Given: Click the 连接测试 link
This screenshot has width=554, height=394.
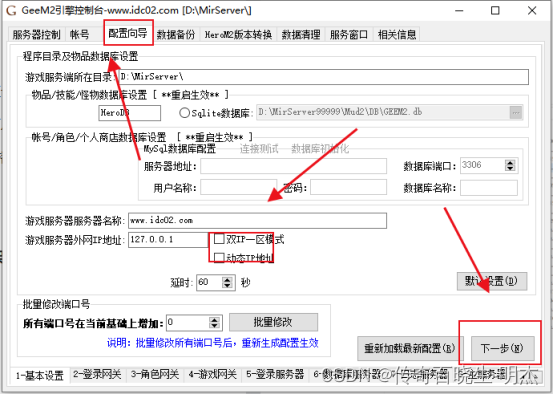Looking at the screenshot, I should pyautogui.click(x=259, y=149).
